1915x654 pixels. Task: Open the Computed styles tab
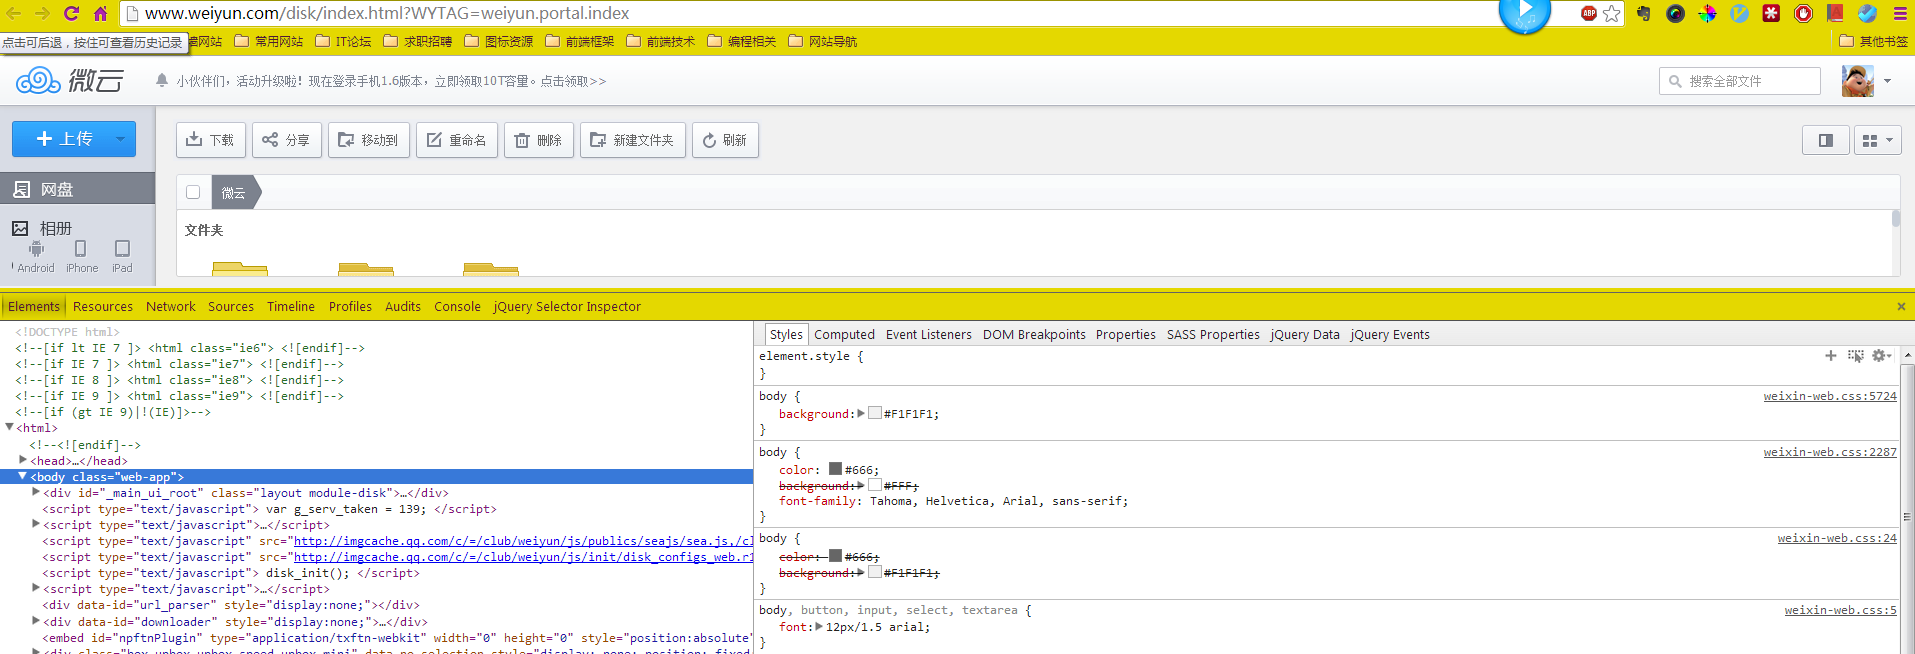click(844, 335)
